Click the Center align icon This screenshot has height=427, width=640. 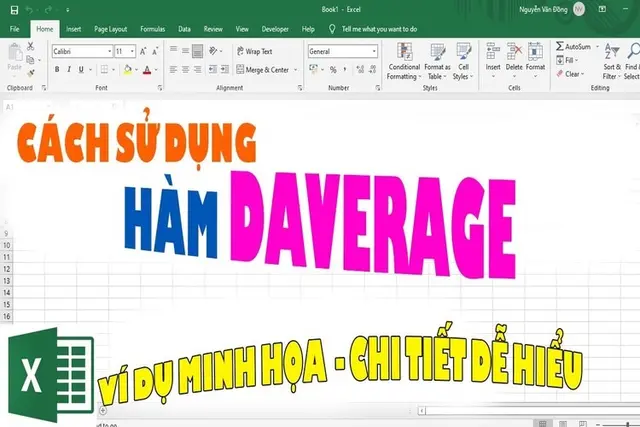(185, 70)
